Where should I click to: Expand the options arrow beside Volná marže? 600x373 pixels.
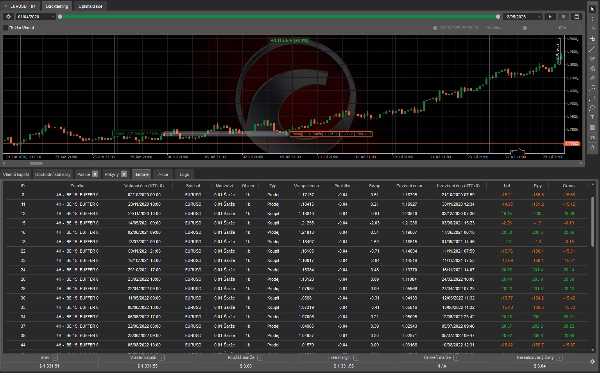coord(356,358)
